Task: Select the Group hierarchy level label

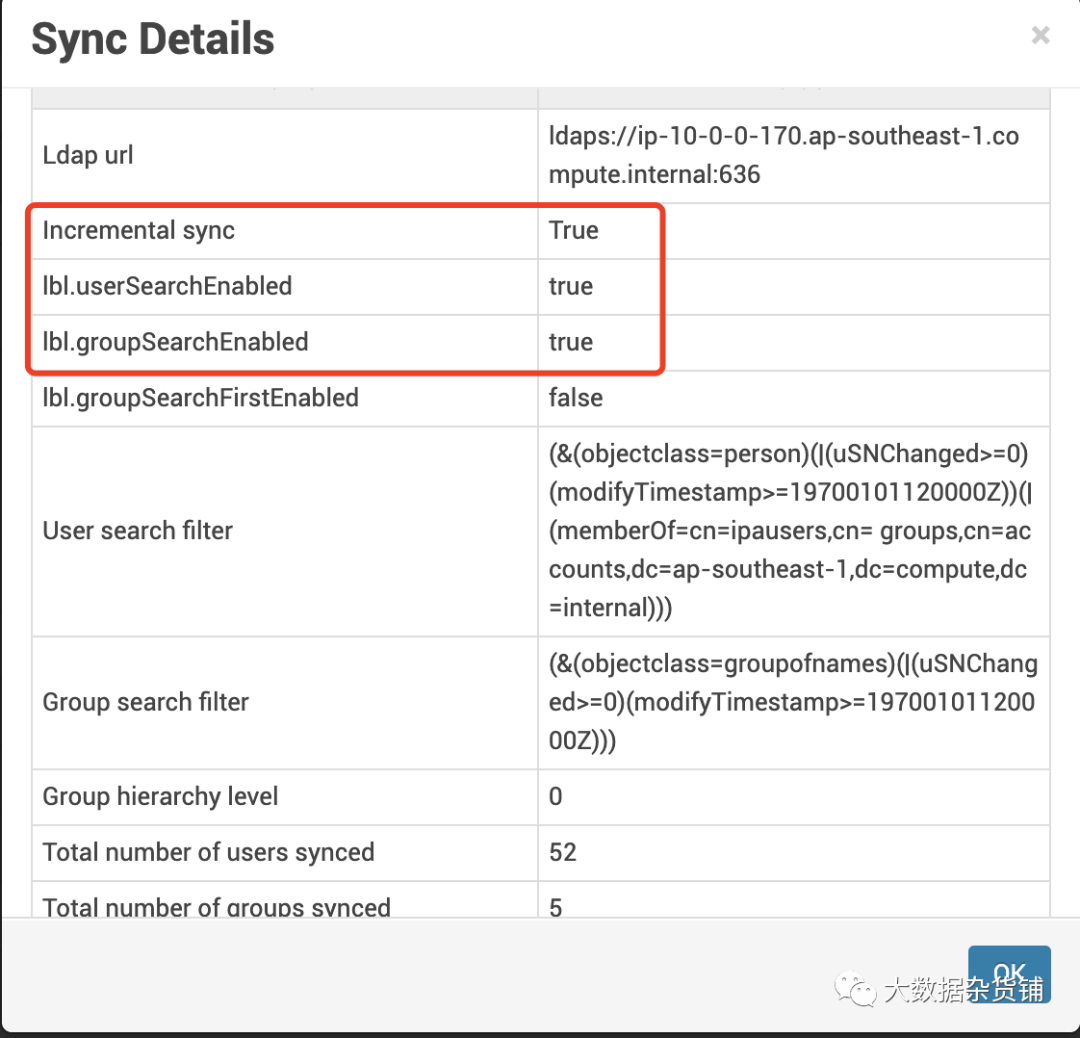Action: 160,797
